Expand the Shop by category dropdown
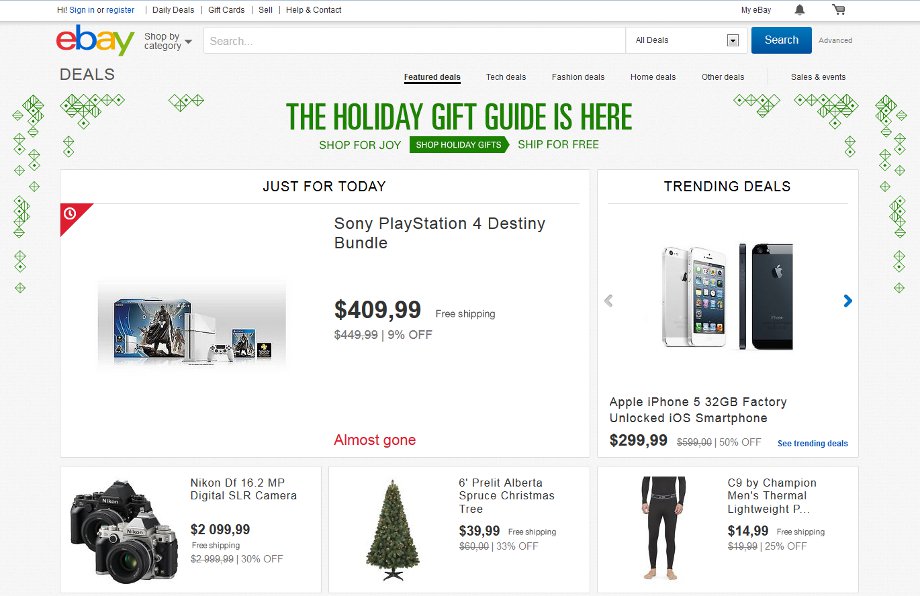Screen dimensions: 920x596 point(168,41)
